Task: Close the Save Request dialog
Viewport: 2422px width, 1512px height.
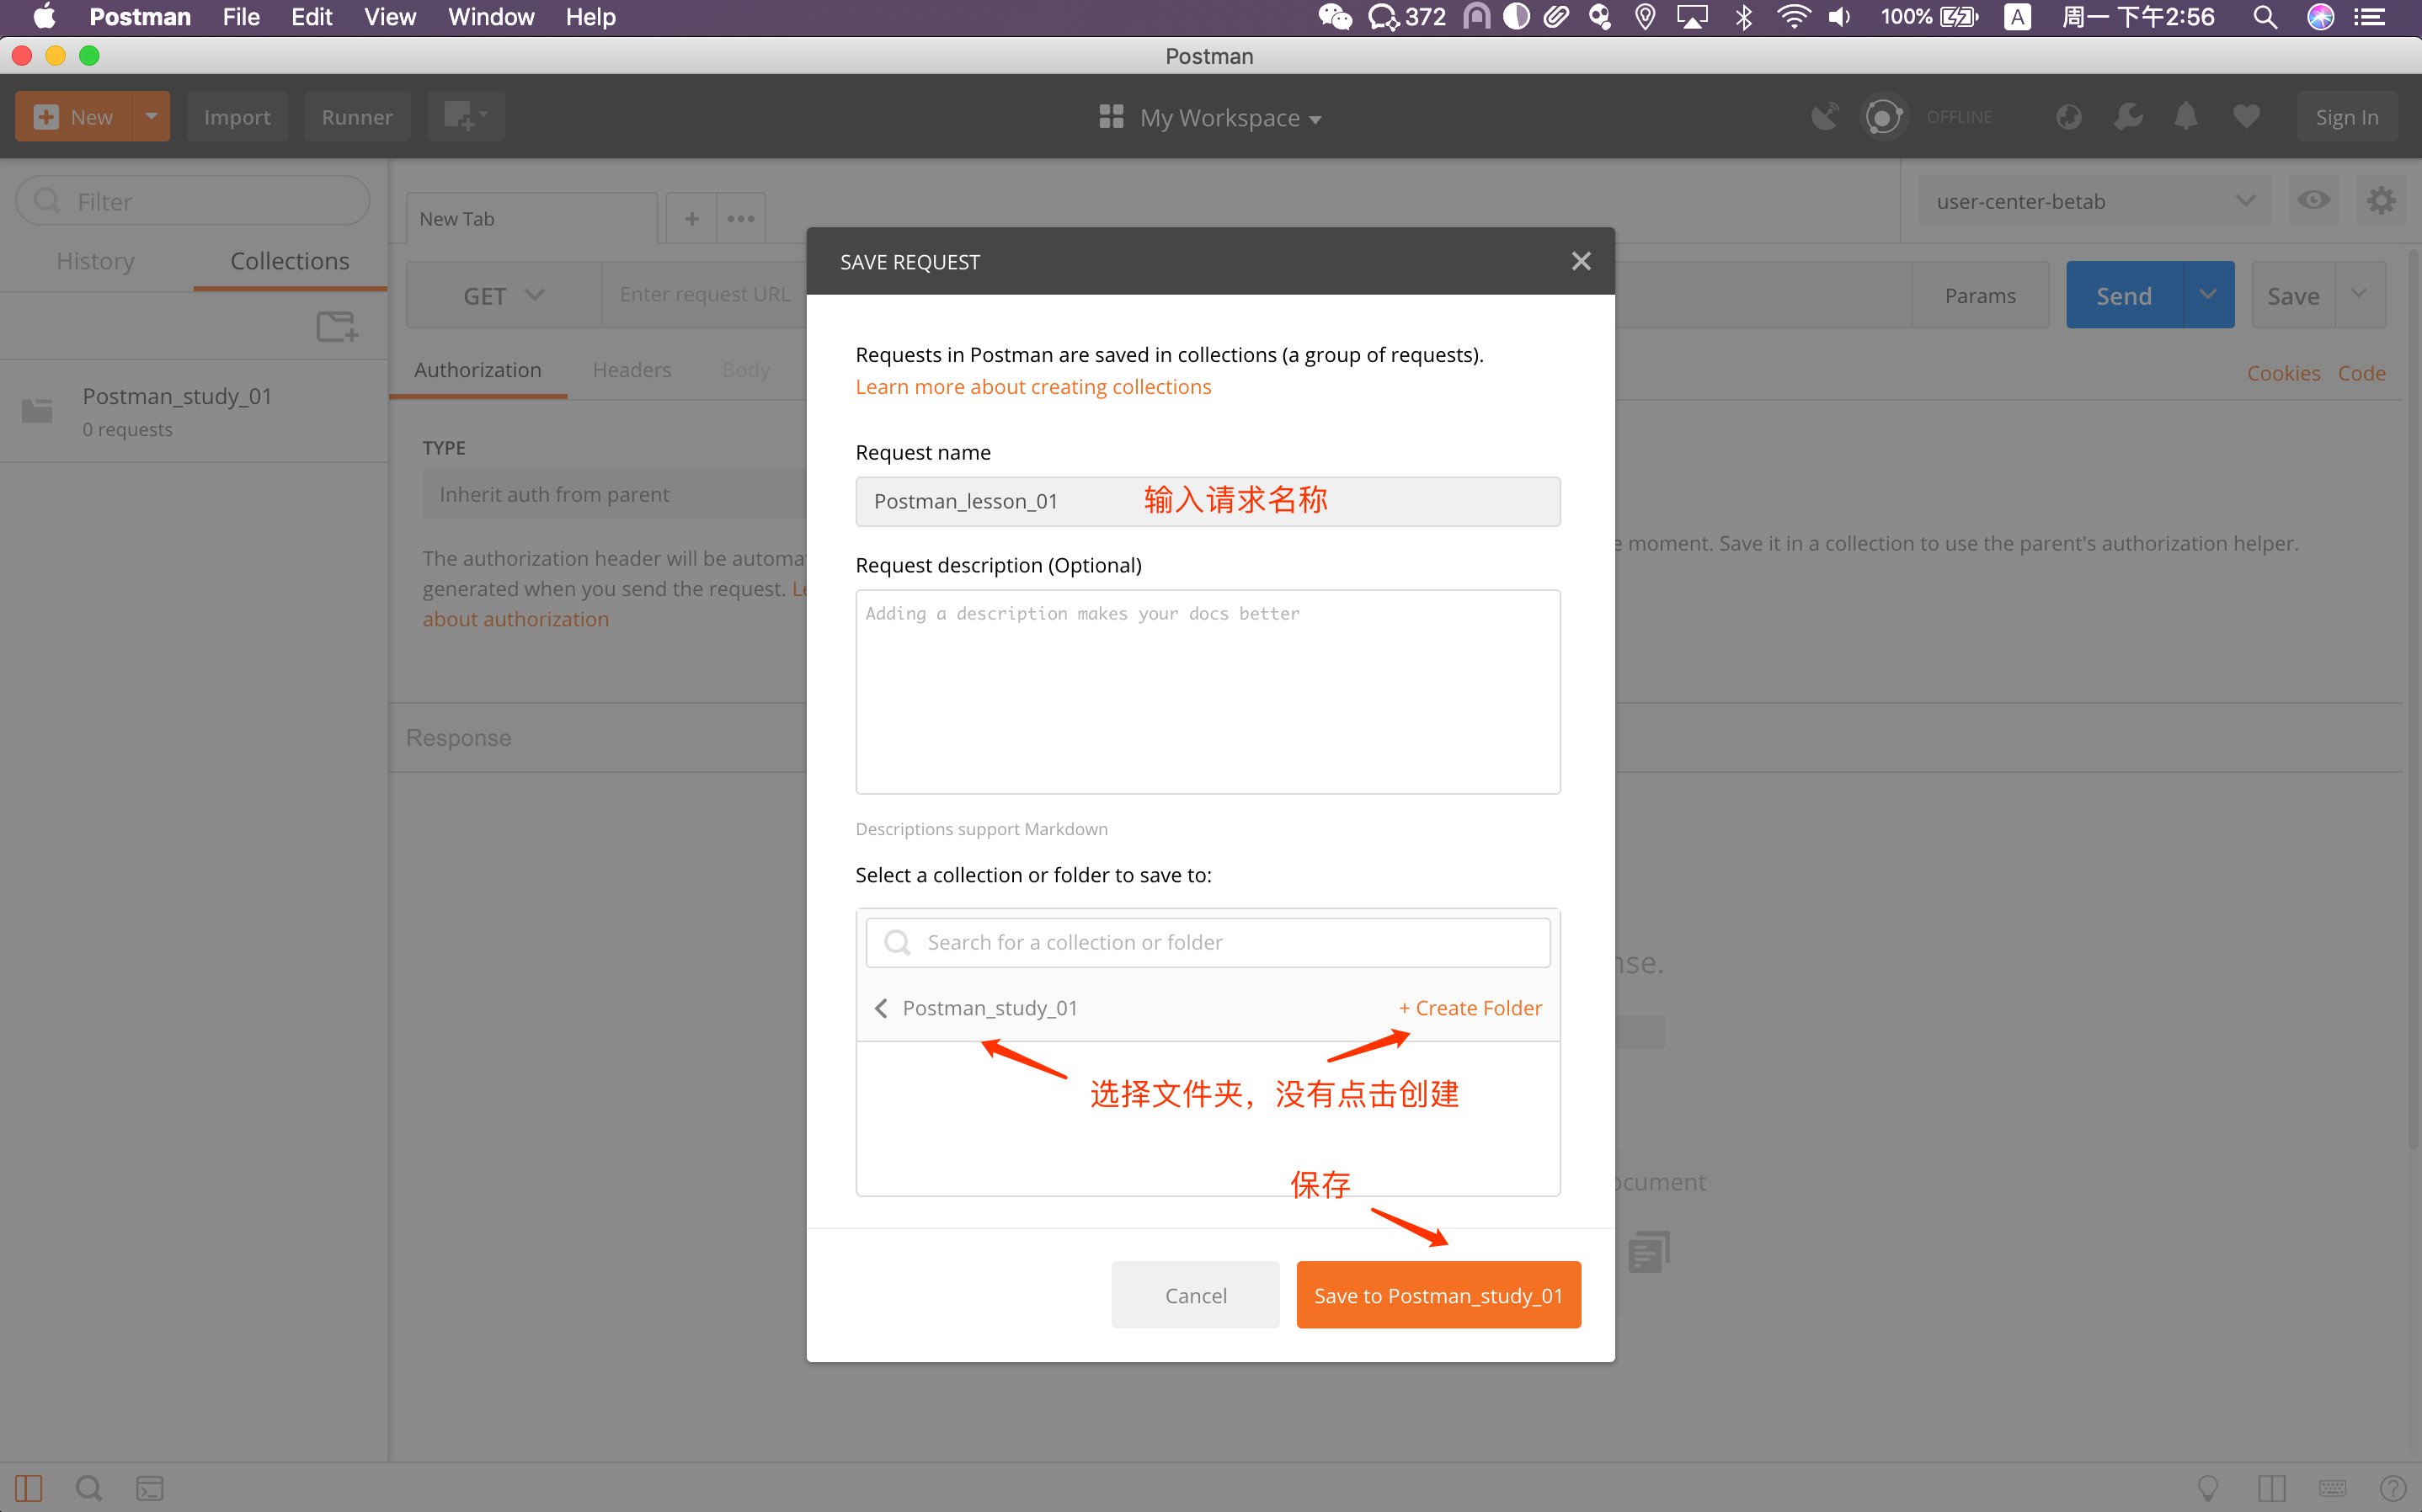Action: (1580, 261)
